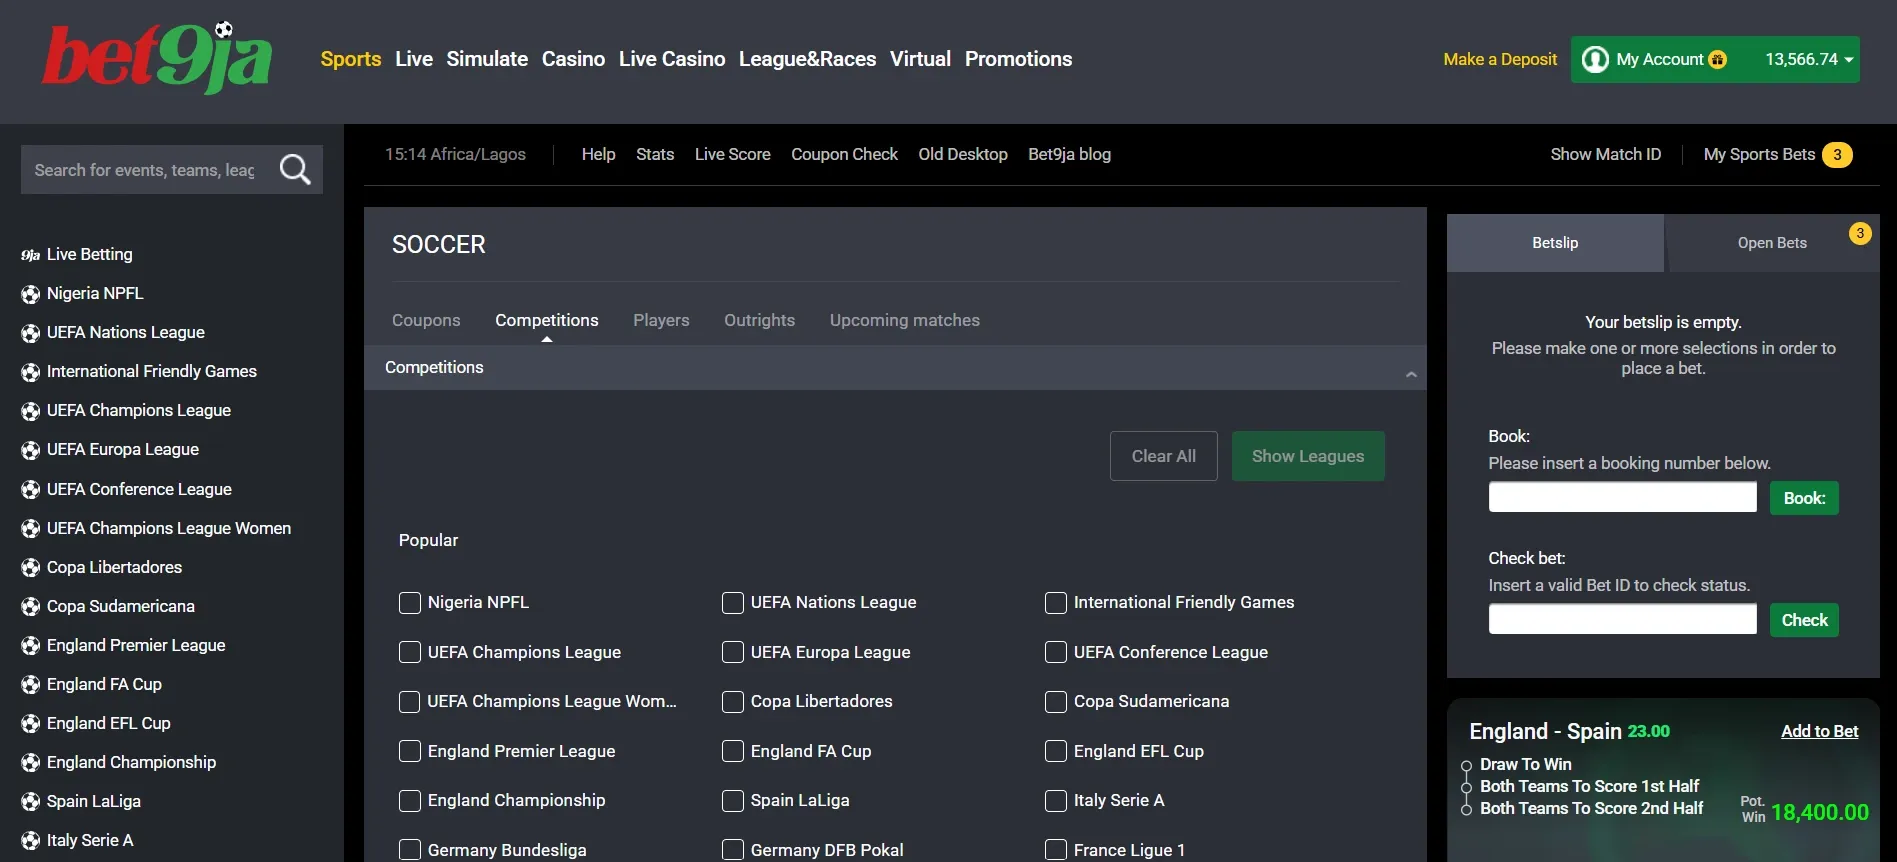Screen dimensions: 1897x862
Task: Click the My Account profile icon
Action: pyautogui.click(x=1595, y=59)
